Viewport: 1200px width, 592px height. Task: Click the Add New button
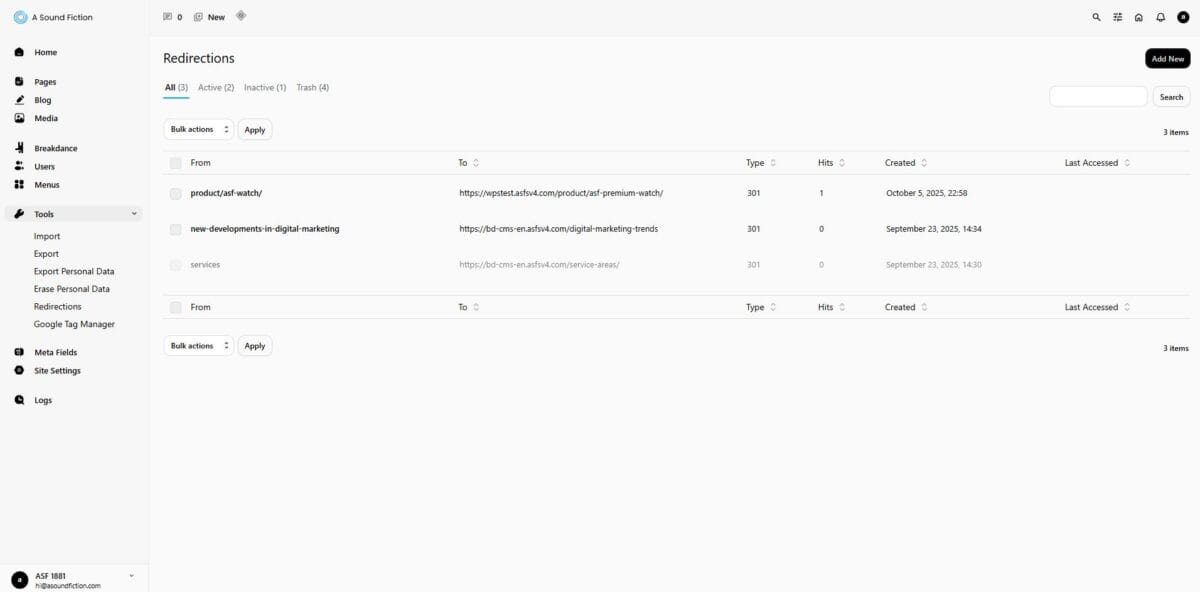[1167, 59]
